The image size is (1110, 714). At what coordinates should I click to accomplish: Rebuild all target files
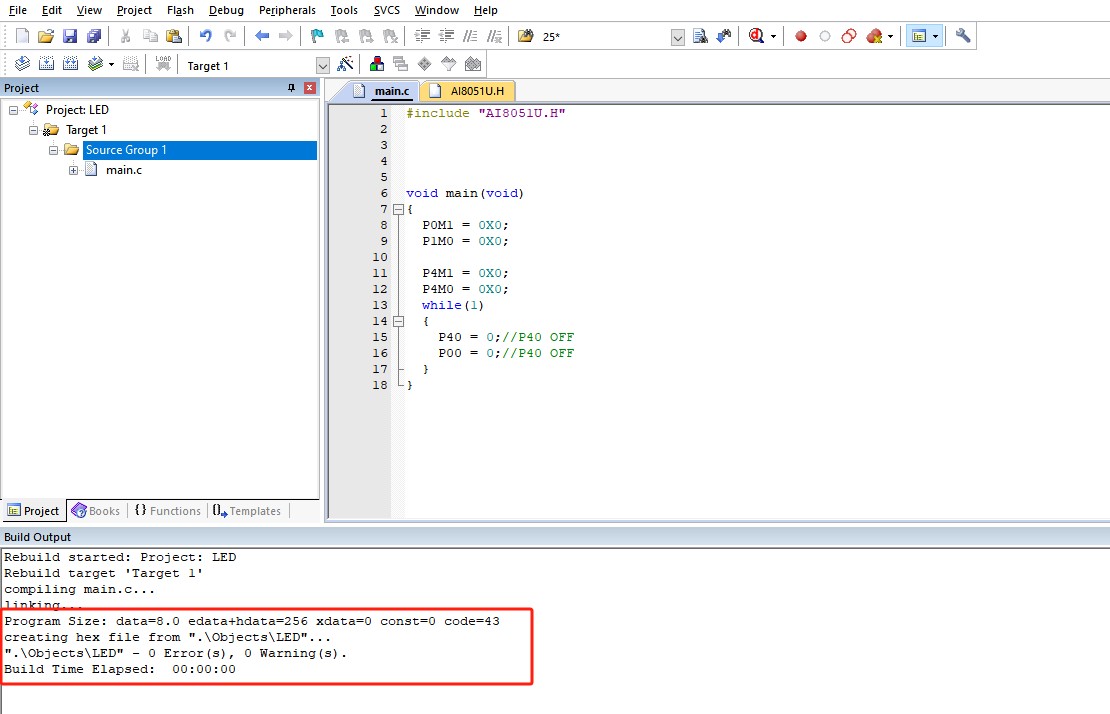pyautogui.click(x=70, y=64)
